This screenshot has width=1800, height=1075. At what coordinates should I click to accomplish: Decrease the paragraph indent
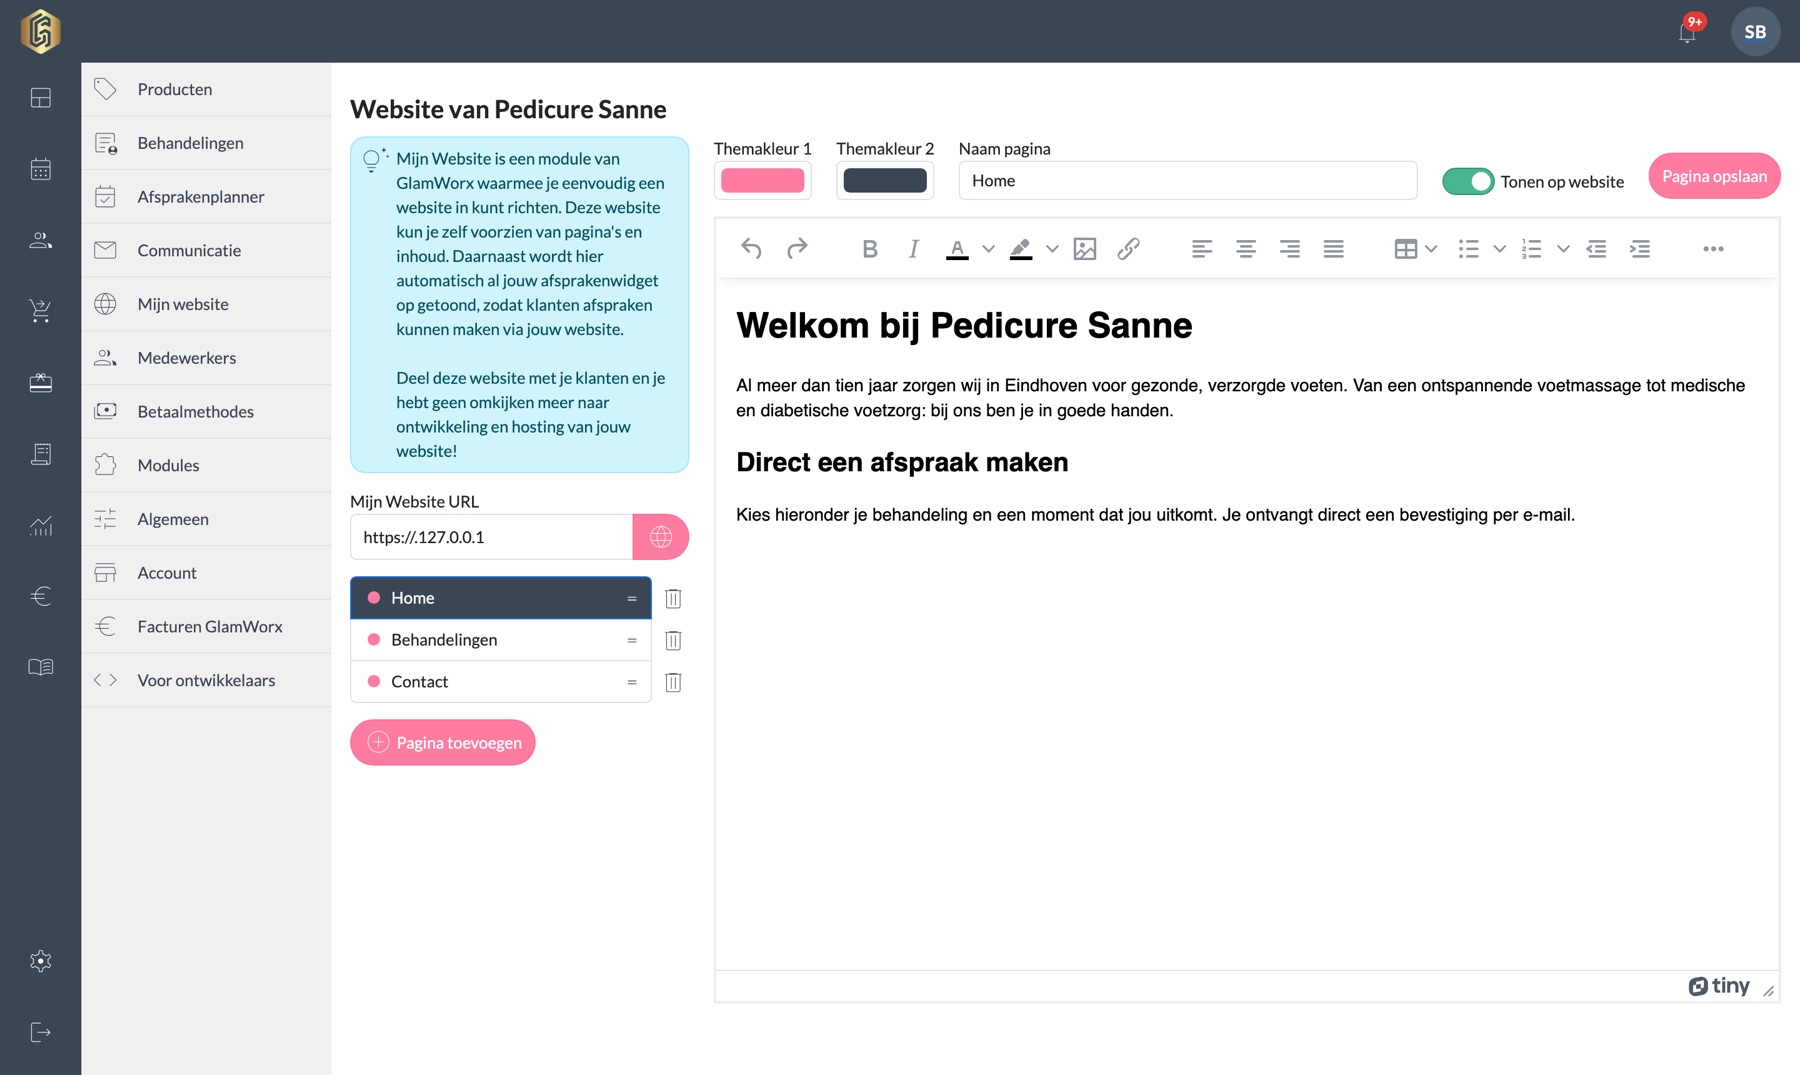tap(1597, 249)
